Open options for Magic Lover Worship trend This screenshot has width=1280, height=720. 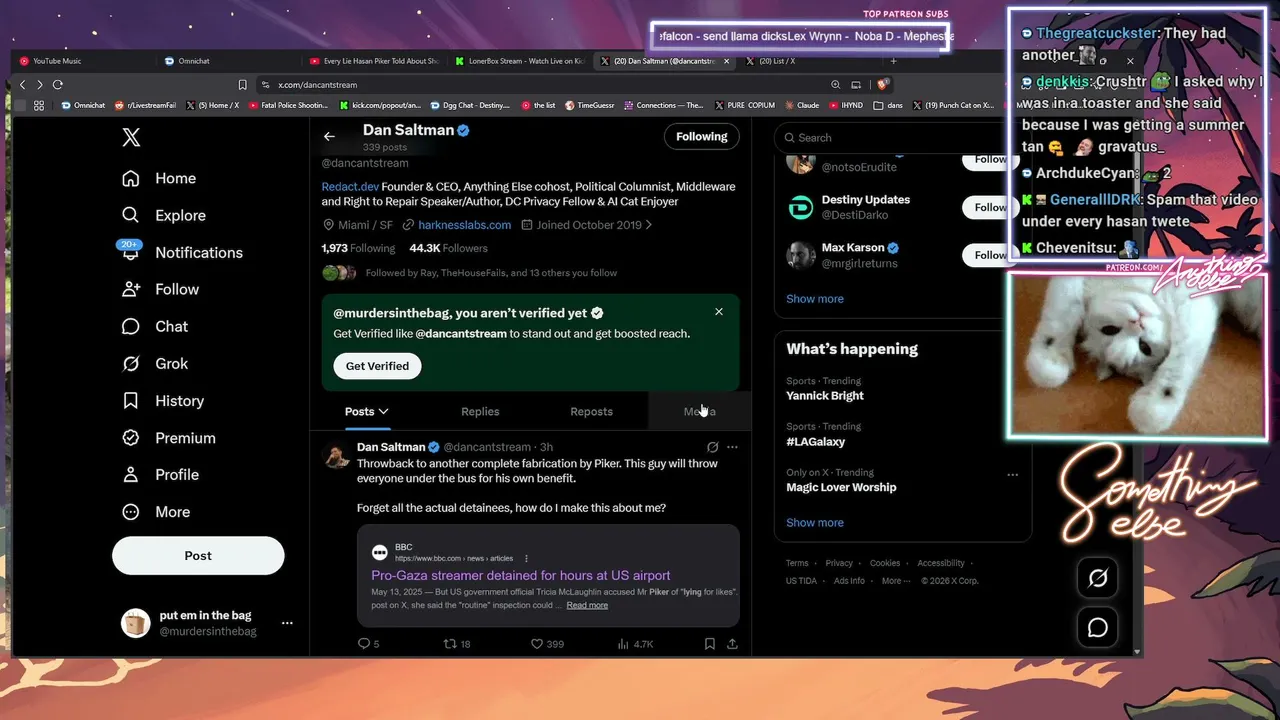(x=1013, y=474)
